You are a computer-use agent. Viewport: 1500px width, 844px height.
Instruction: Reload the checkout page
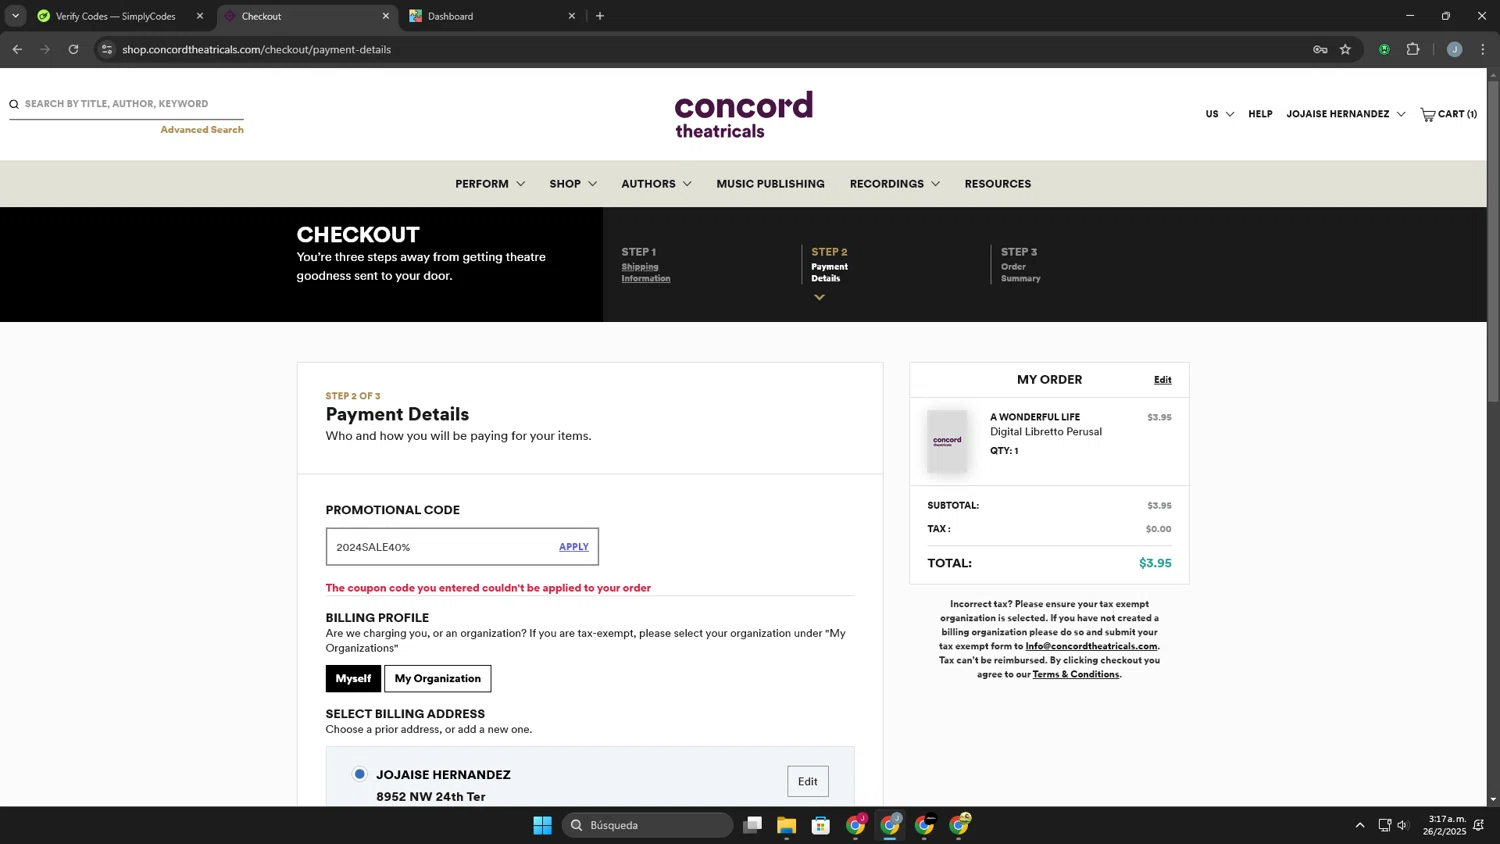(73, 49)
